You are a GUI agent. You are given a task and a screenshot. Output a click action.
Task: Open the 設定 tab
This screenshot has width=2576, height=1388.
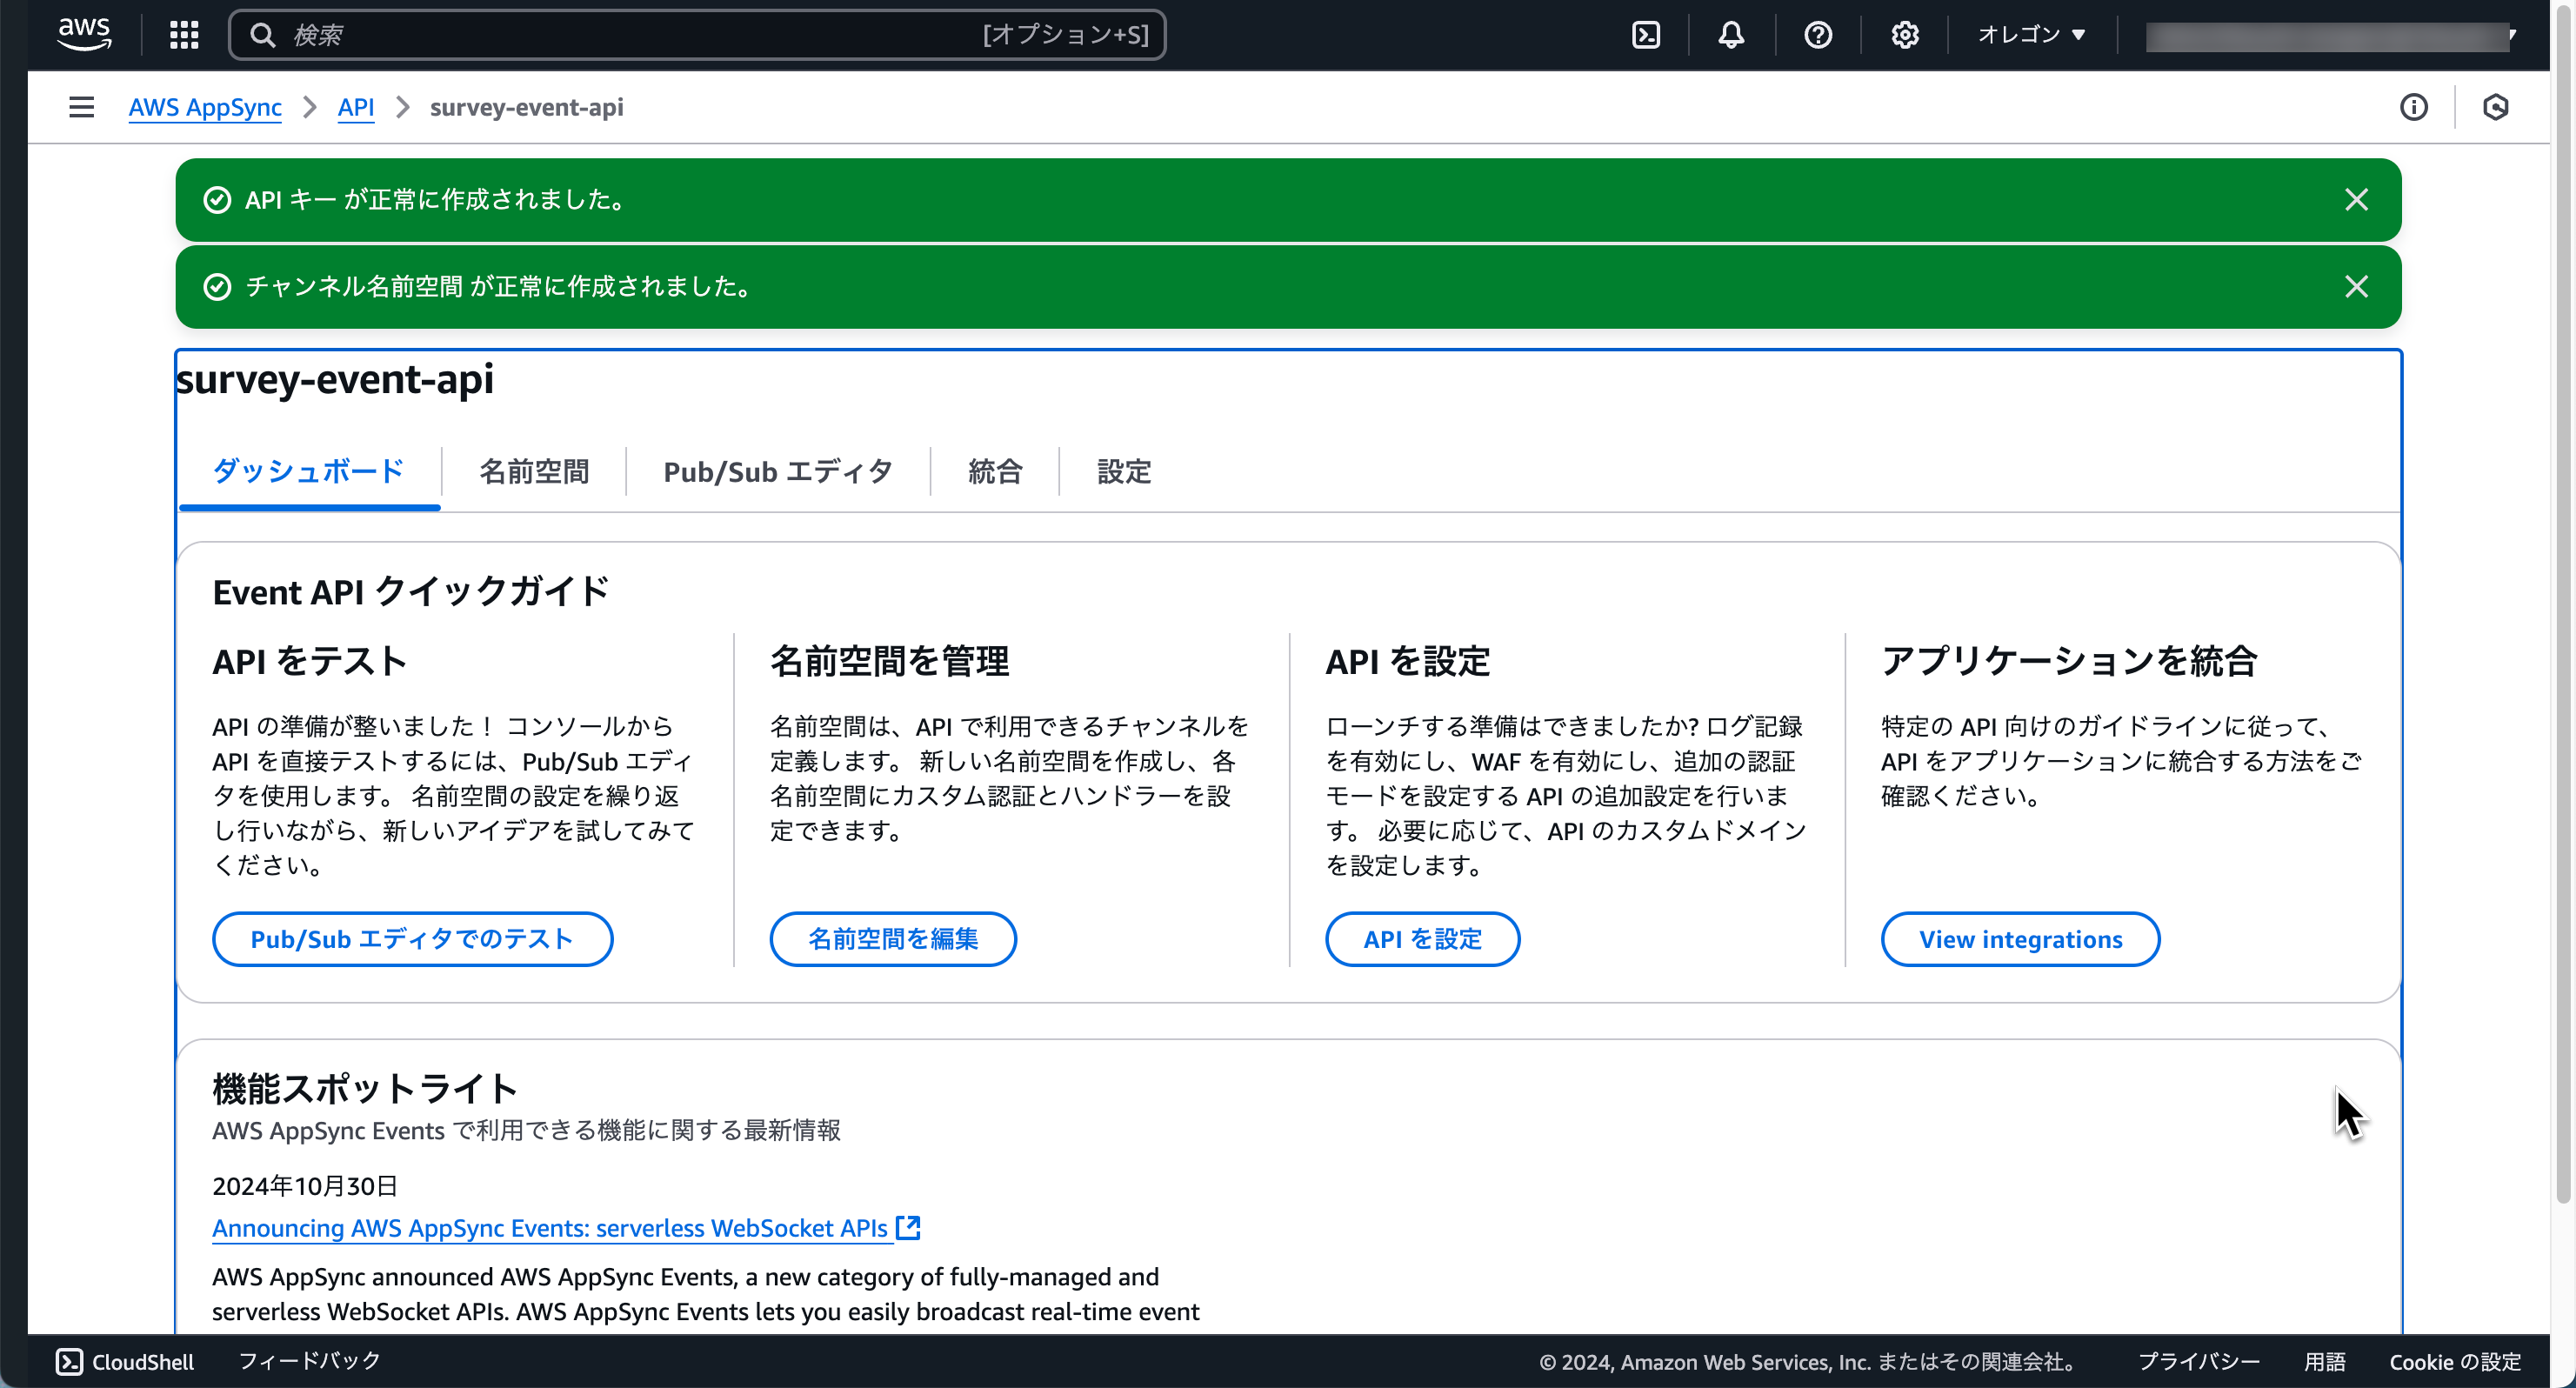pos(1123,471)
